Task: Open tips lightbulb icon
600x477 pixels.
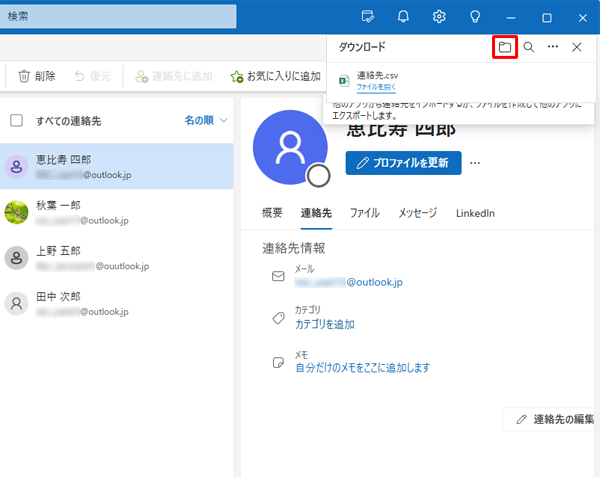Action: (475, 16)
